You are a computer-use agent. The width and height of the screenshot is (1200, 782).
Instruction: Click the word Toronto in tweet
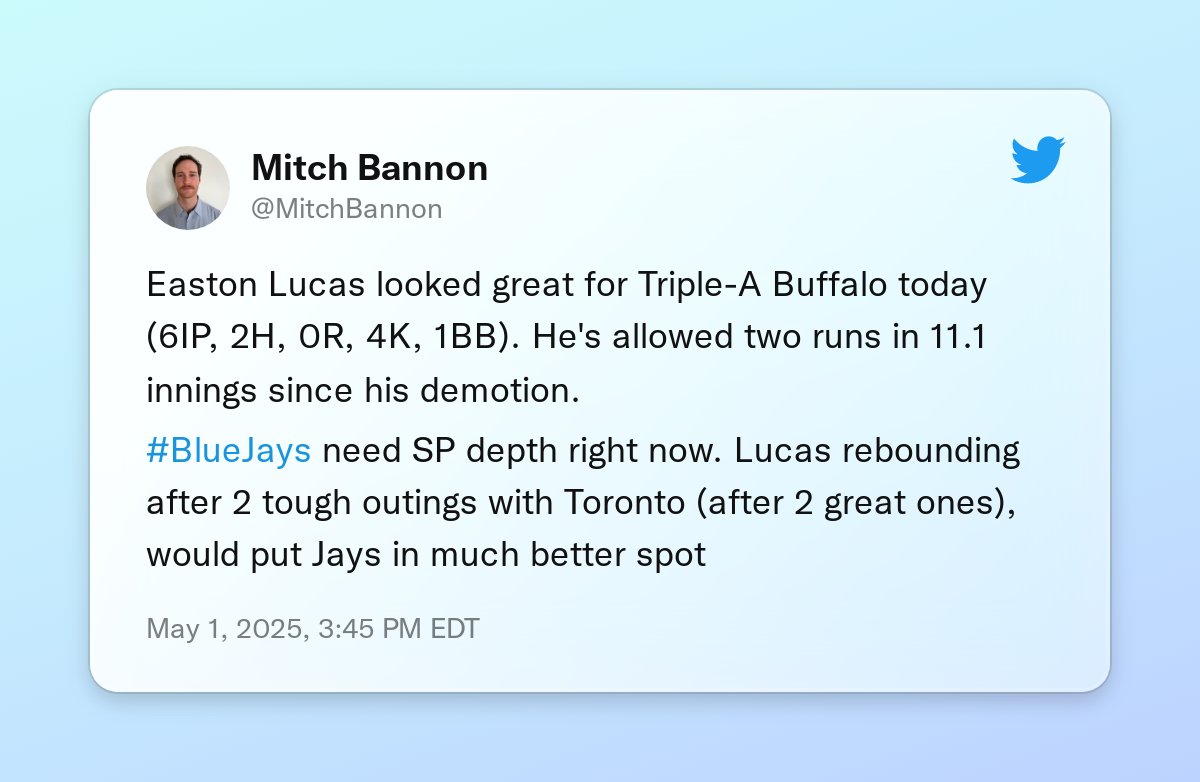tap(601, 503)
